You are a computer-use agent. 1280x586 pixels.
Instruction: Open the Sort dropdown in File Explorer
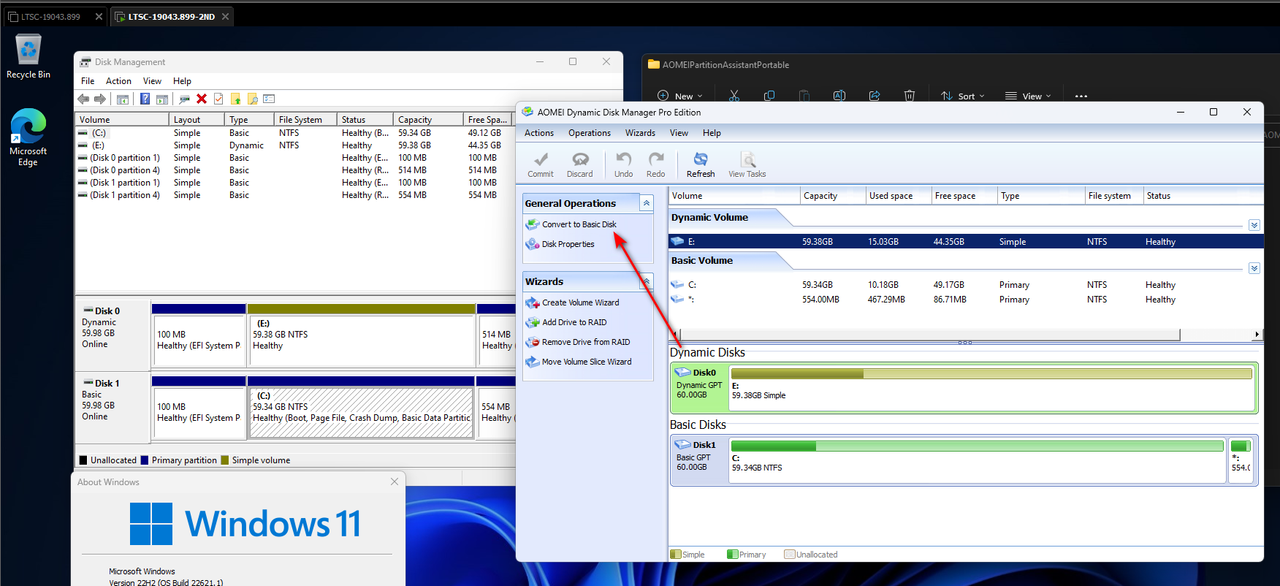(x=962, y=96)
